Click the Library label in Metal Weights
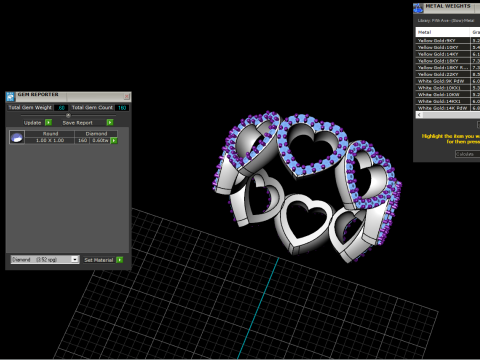Screen dimensions: 480x360 click(x=446, y=21)
